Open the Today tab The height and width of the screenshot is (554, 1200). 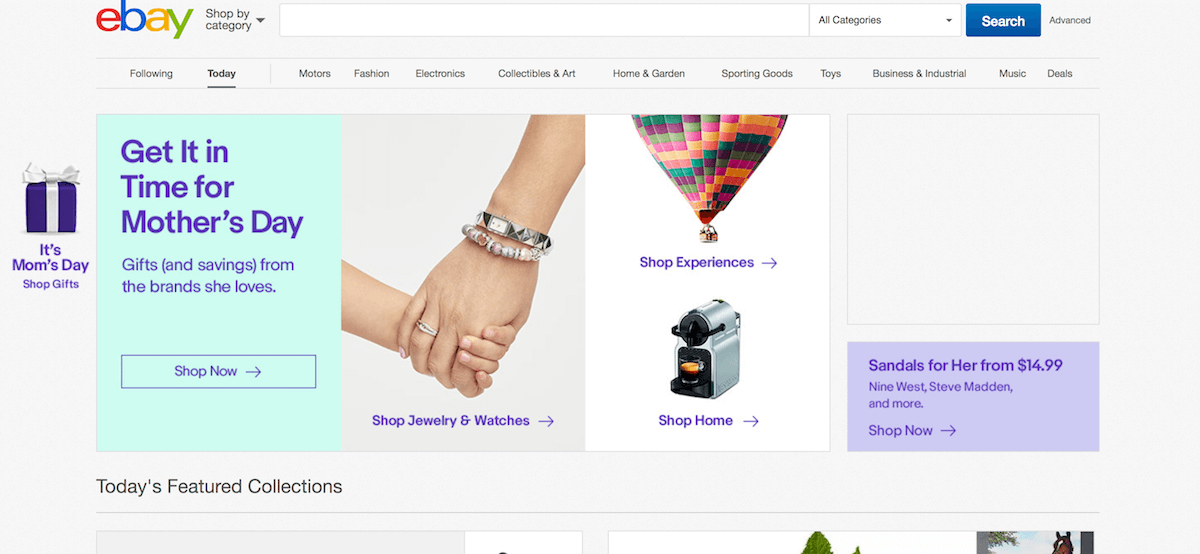coord(222,74)
